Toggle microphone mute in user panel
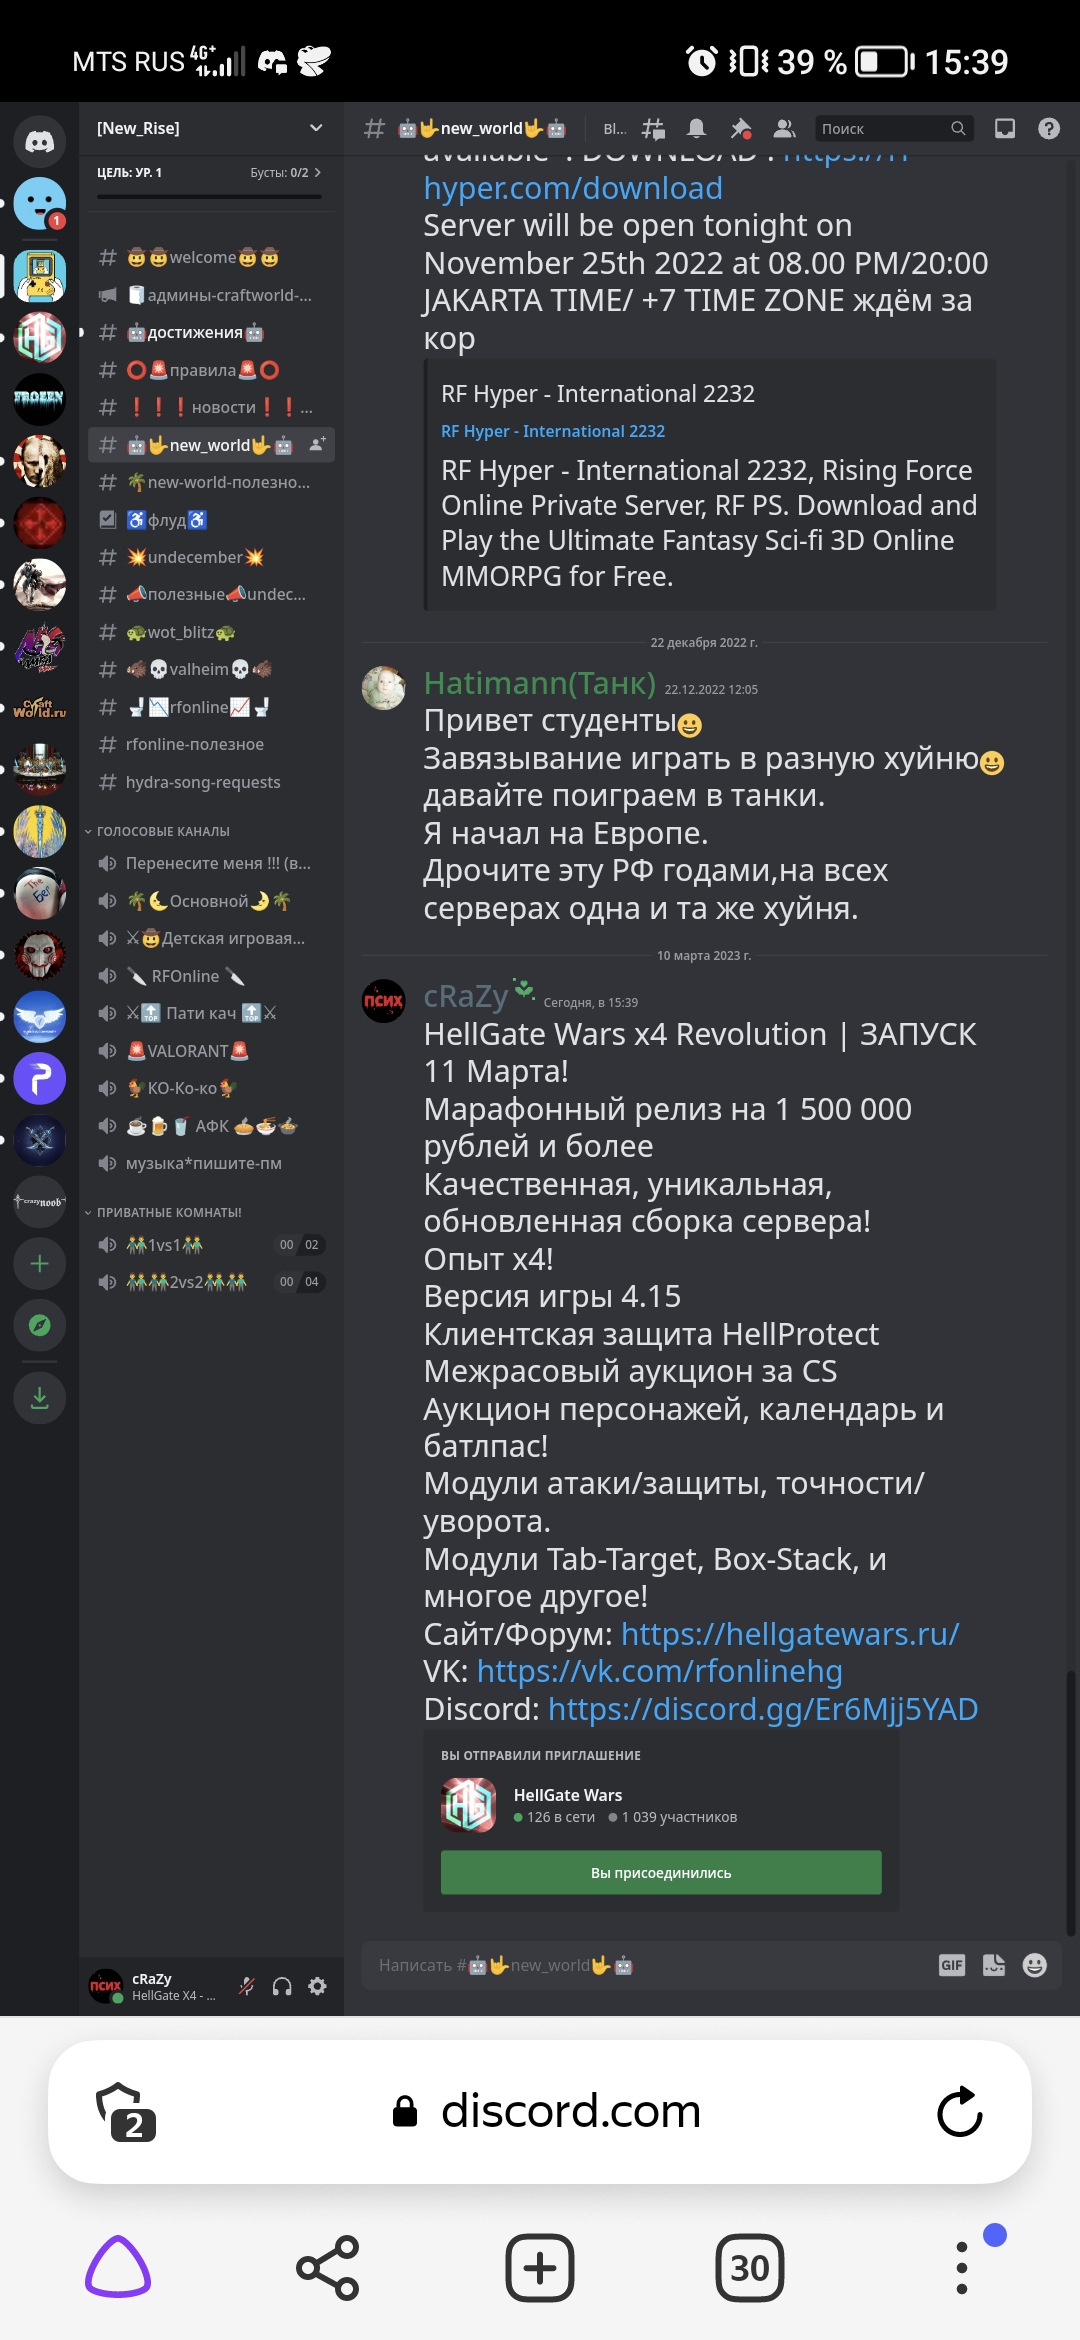 (x=246, y=1986)
